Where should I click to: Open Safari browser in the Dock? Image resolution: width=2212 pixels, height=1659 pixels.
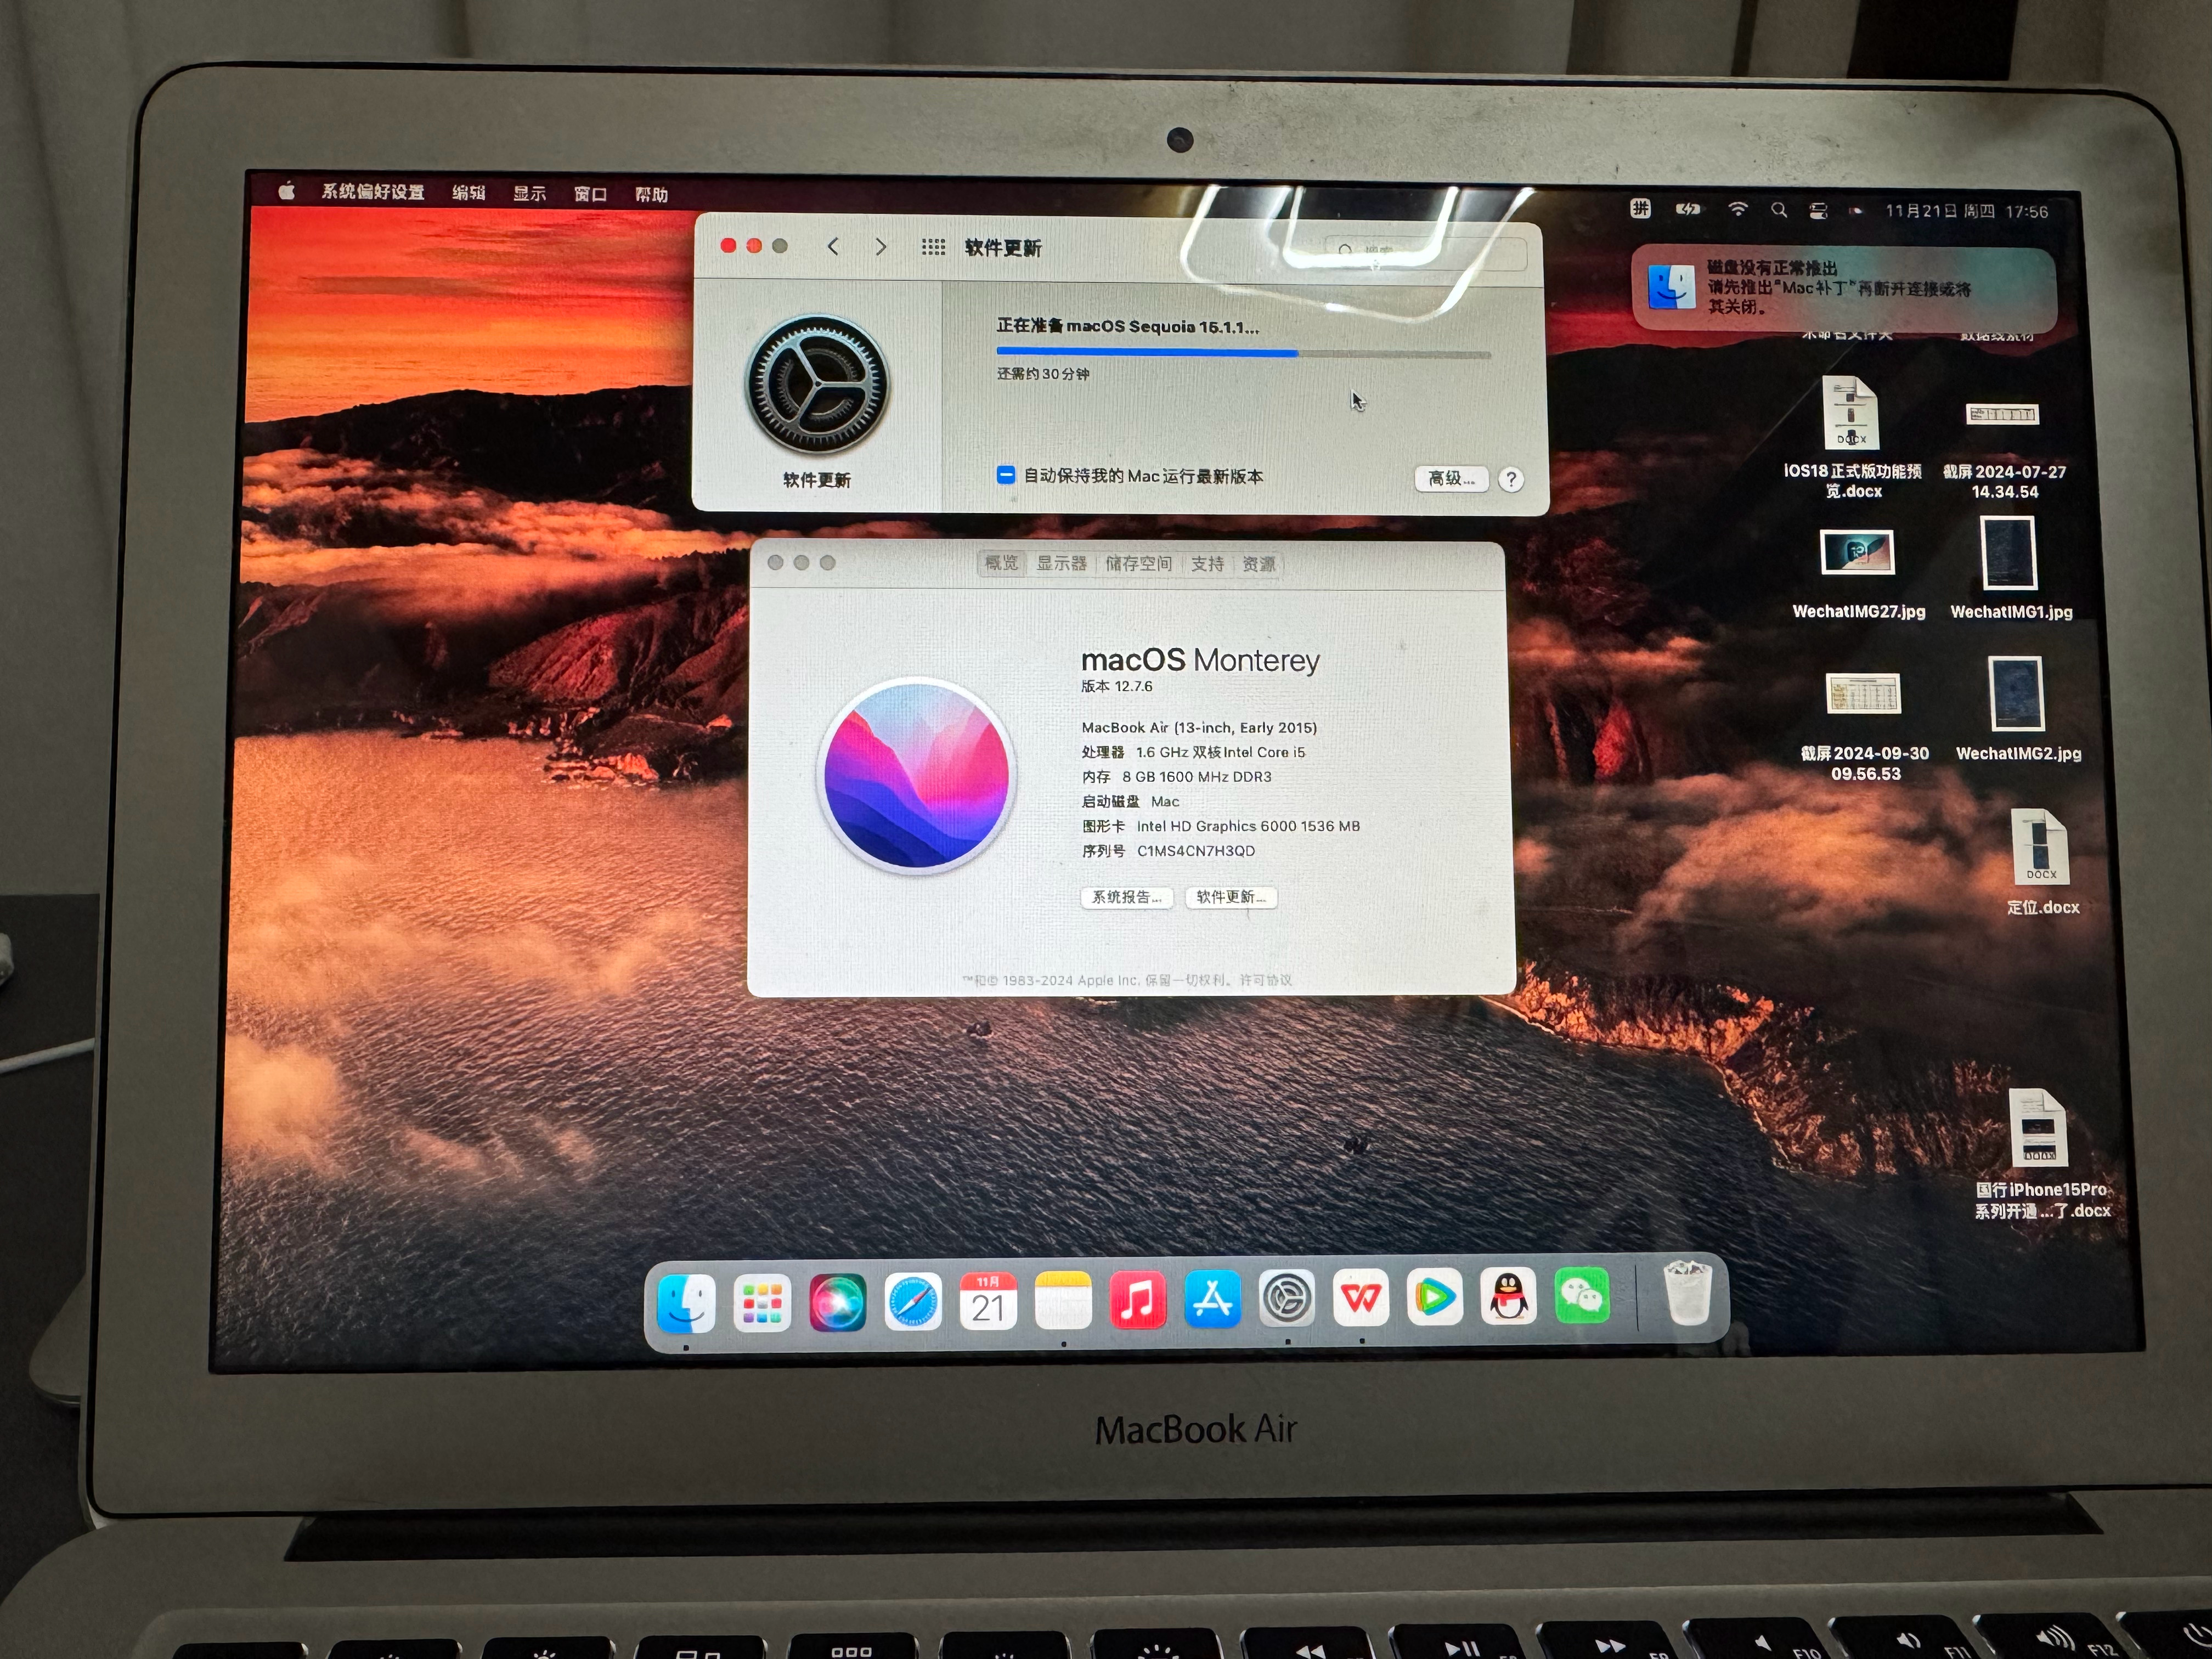913,1302
